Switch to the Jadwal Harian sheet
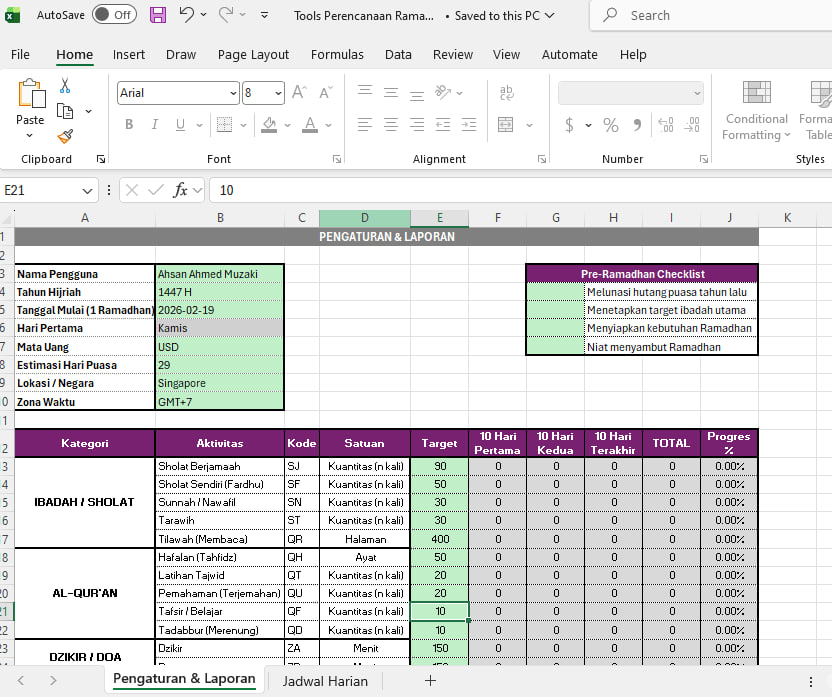Viewport: 832px width, 698px height. 325,681
